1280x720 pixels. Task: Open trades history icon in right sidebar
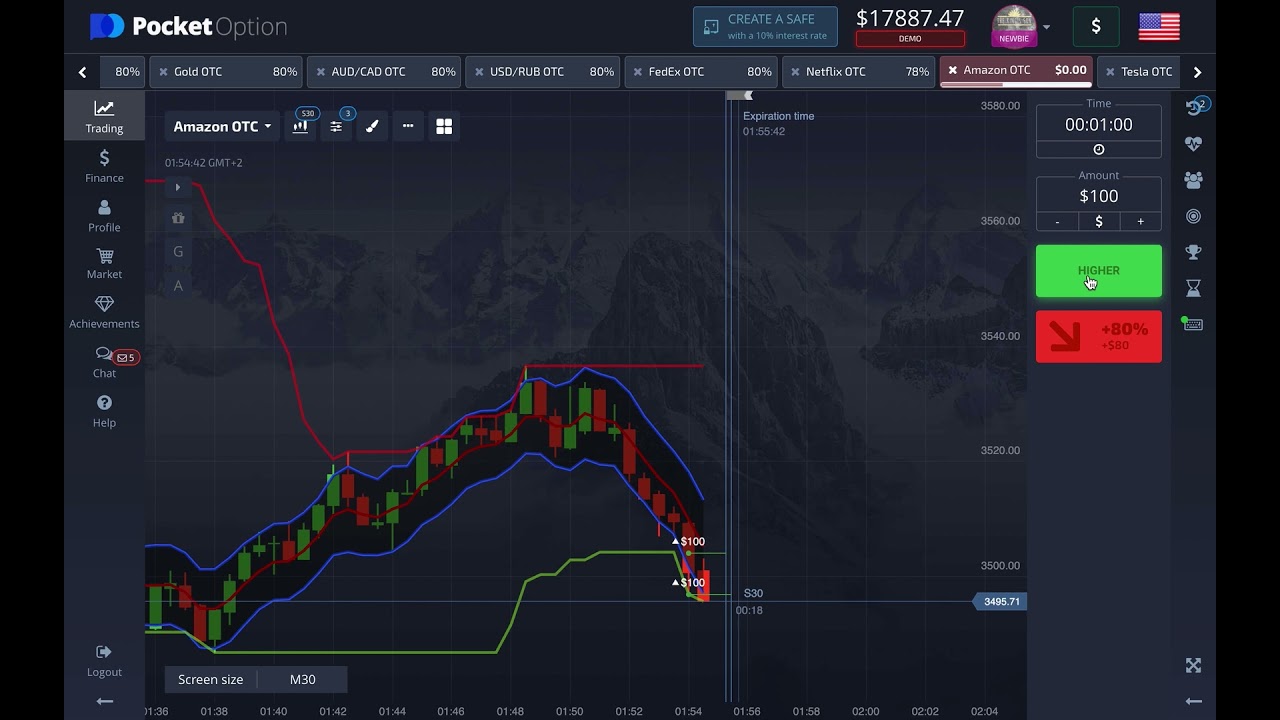click(1193, 107)
